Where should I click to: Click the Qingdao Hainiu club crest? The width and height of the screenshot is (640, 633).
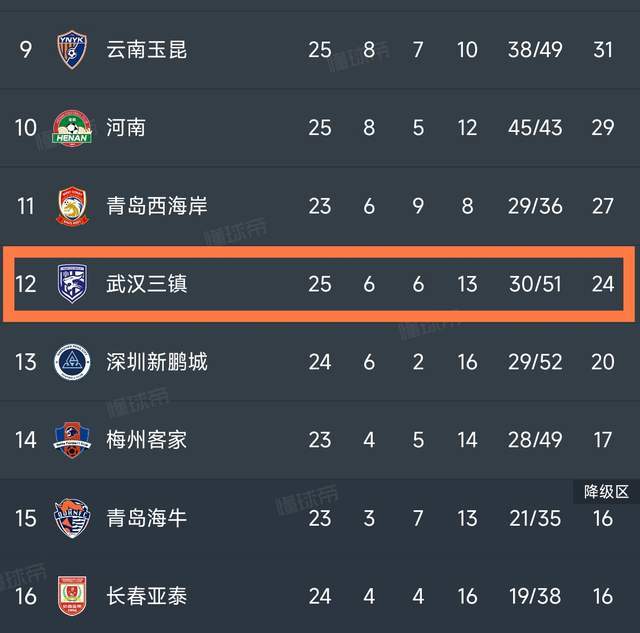73,517
